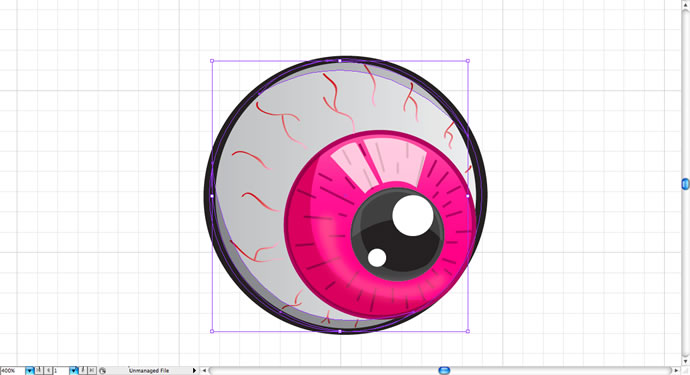Go to the first artboard
690x375 pixels.
point(39,371)
